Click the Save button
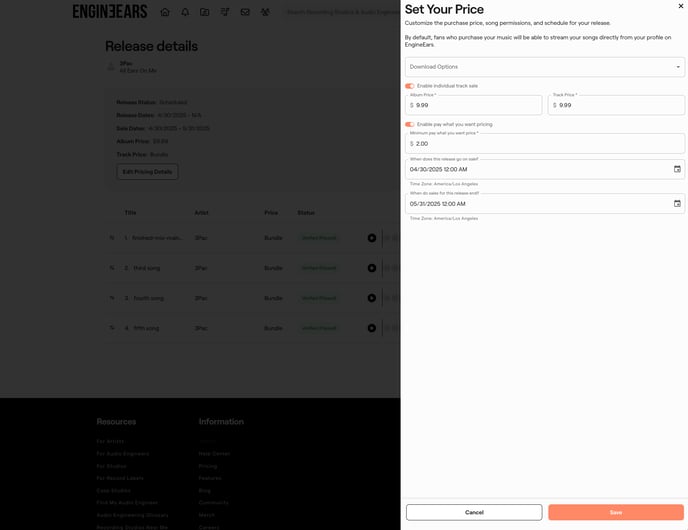Screen dimensions: 688x530 (x=616, y=512)
